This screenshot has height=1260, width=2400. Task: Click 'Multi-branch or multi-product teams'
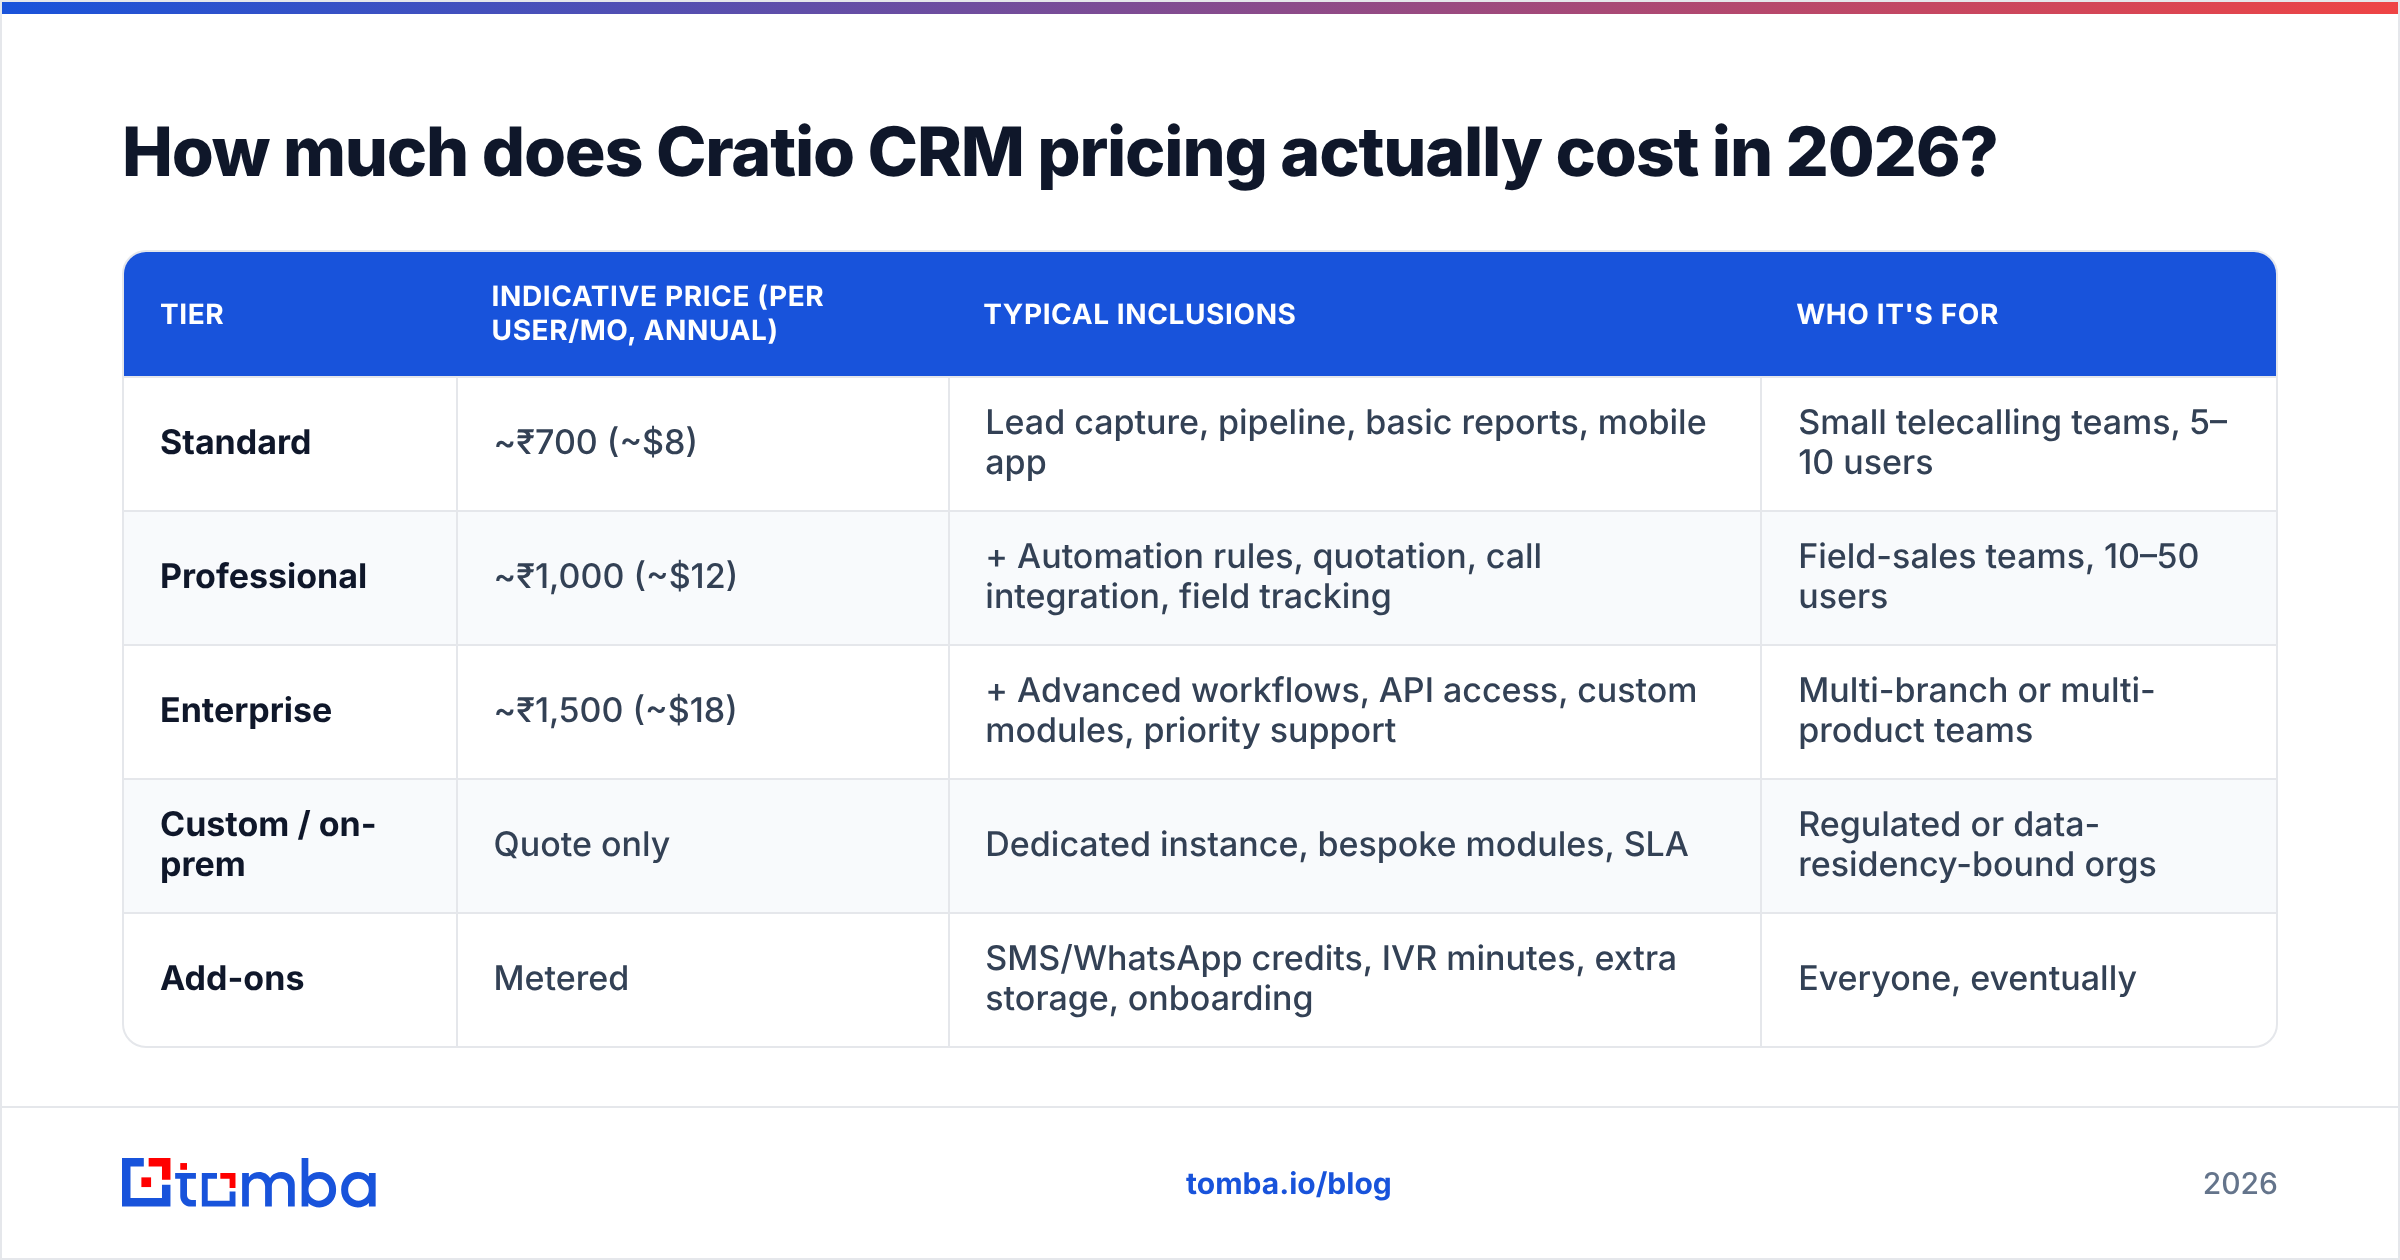point(1976,710)
